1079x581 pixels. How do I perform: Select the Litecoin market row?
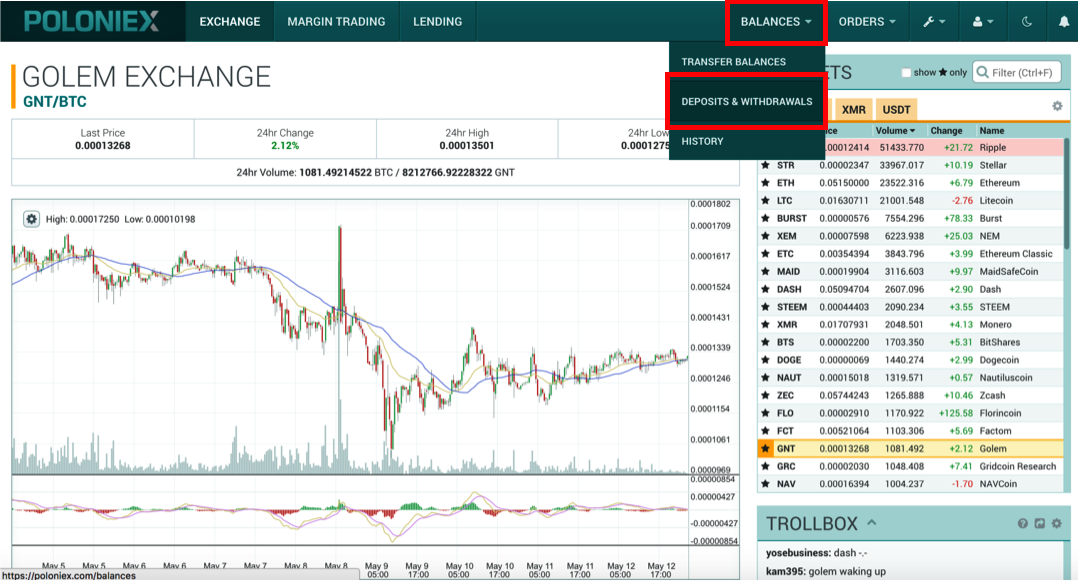coord(910,201)
